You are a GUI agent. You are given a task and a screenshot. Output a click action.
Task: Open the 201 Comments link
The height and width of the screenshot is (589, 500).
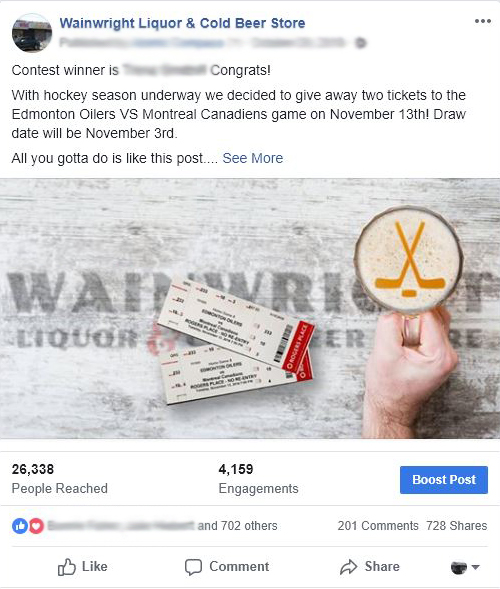tap(378, 526)
